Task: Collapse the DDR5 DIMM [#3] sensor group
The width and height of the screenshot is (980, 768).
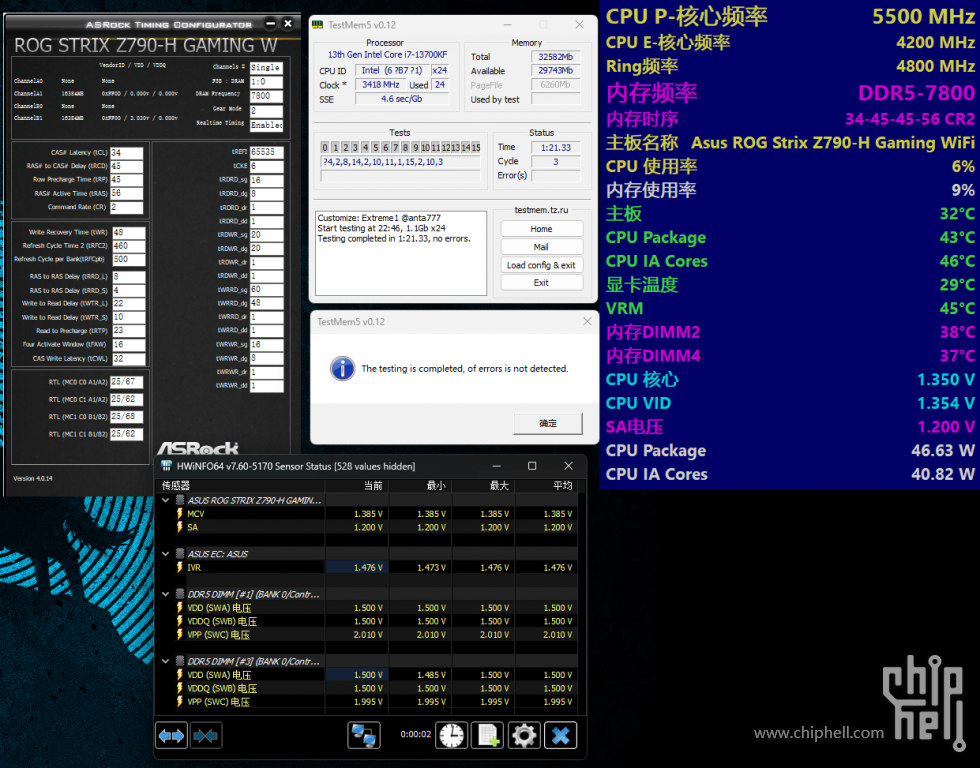Action: click(166, 661)
